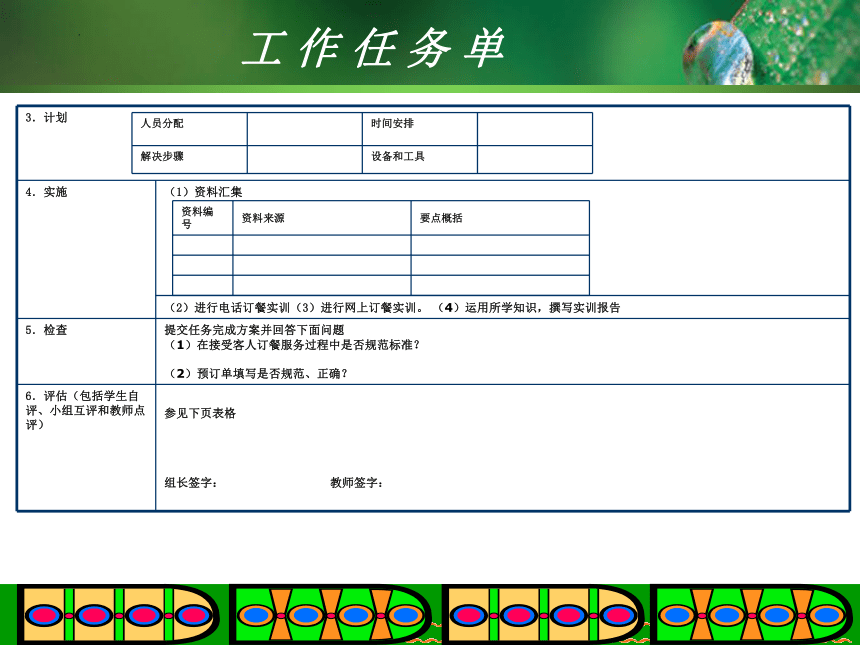Viewport: 860px width, 645px height.
Task: Click the first empty cell under 资料来源
Action: [x=322, y=245]
